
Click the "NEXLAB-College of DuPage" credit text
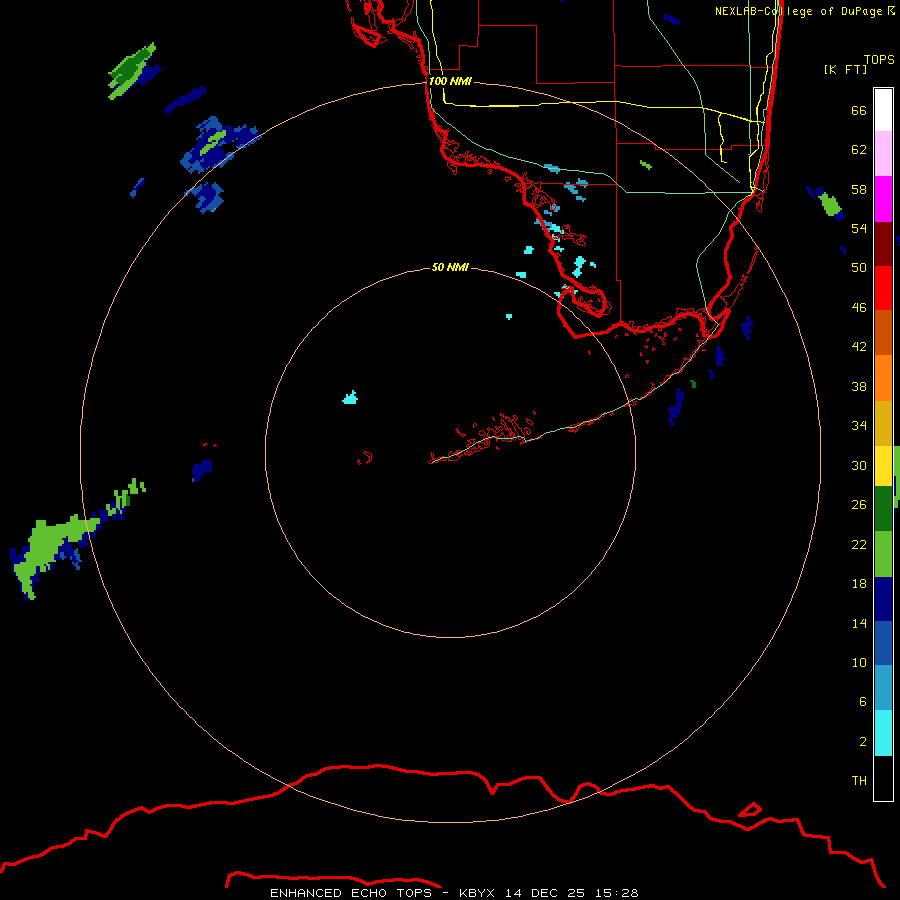(798, 11)
